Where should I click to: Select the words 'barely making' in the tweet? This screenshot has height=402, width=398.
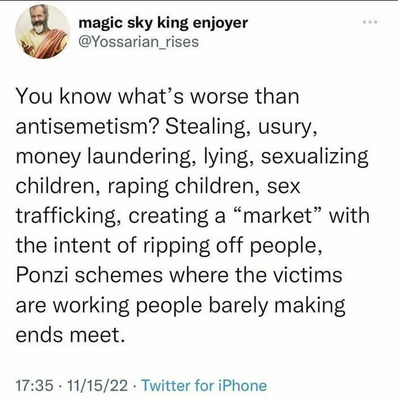[x=277, y=306]
